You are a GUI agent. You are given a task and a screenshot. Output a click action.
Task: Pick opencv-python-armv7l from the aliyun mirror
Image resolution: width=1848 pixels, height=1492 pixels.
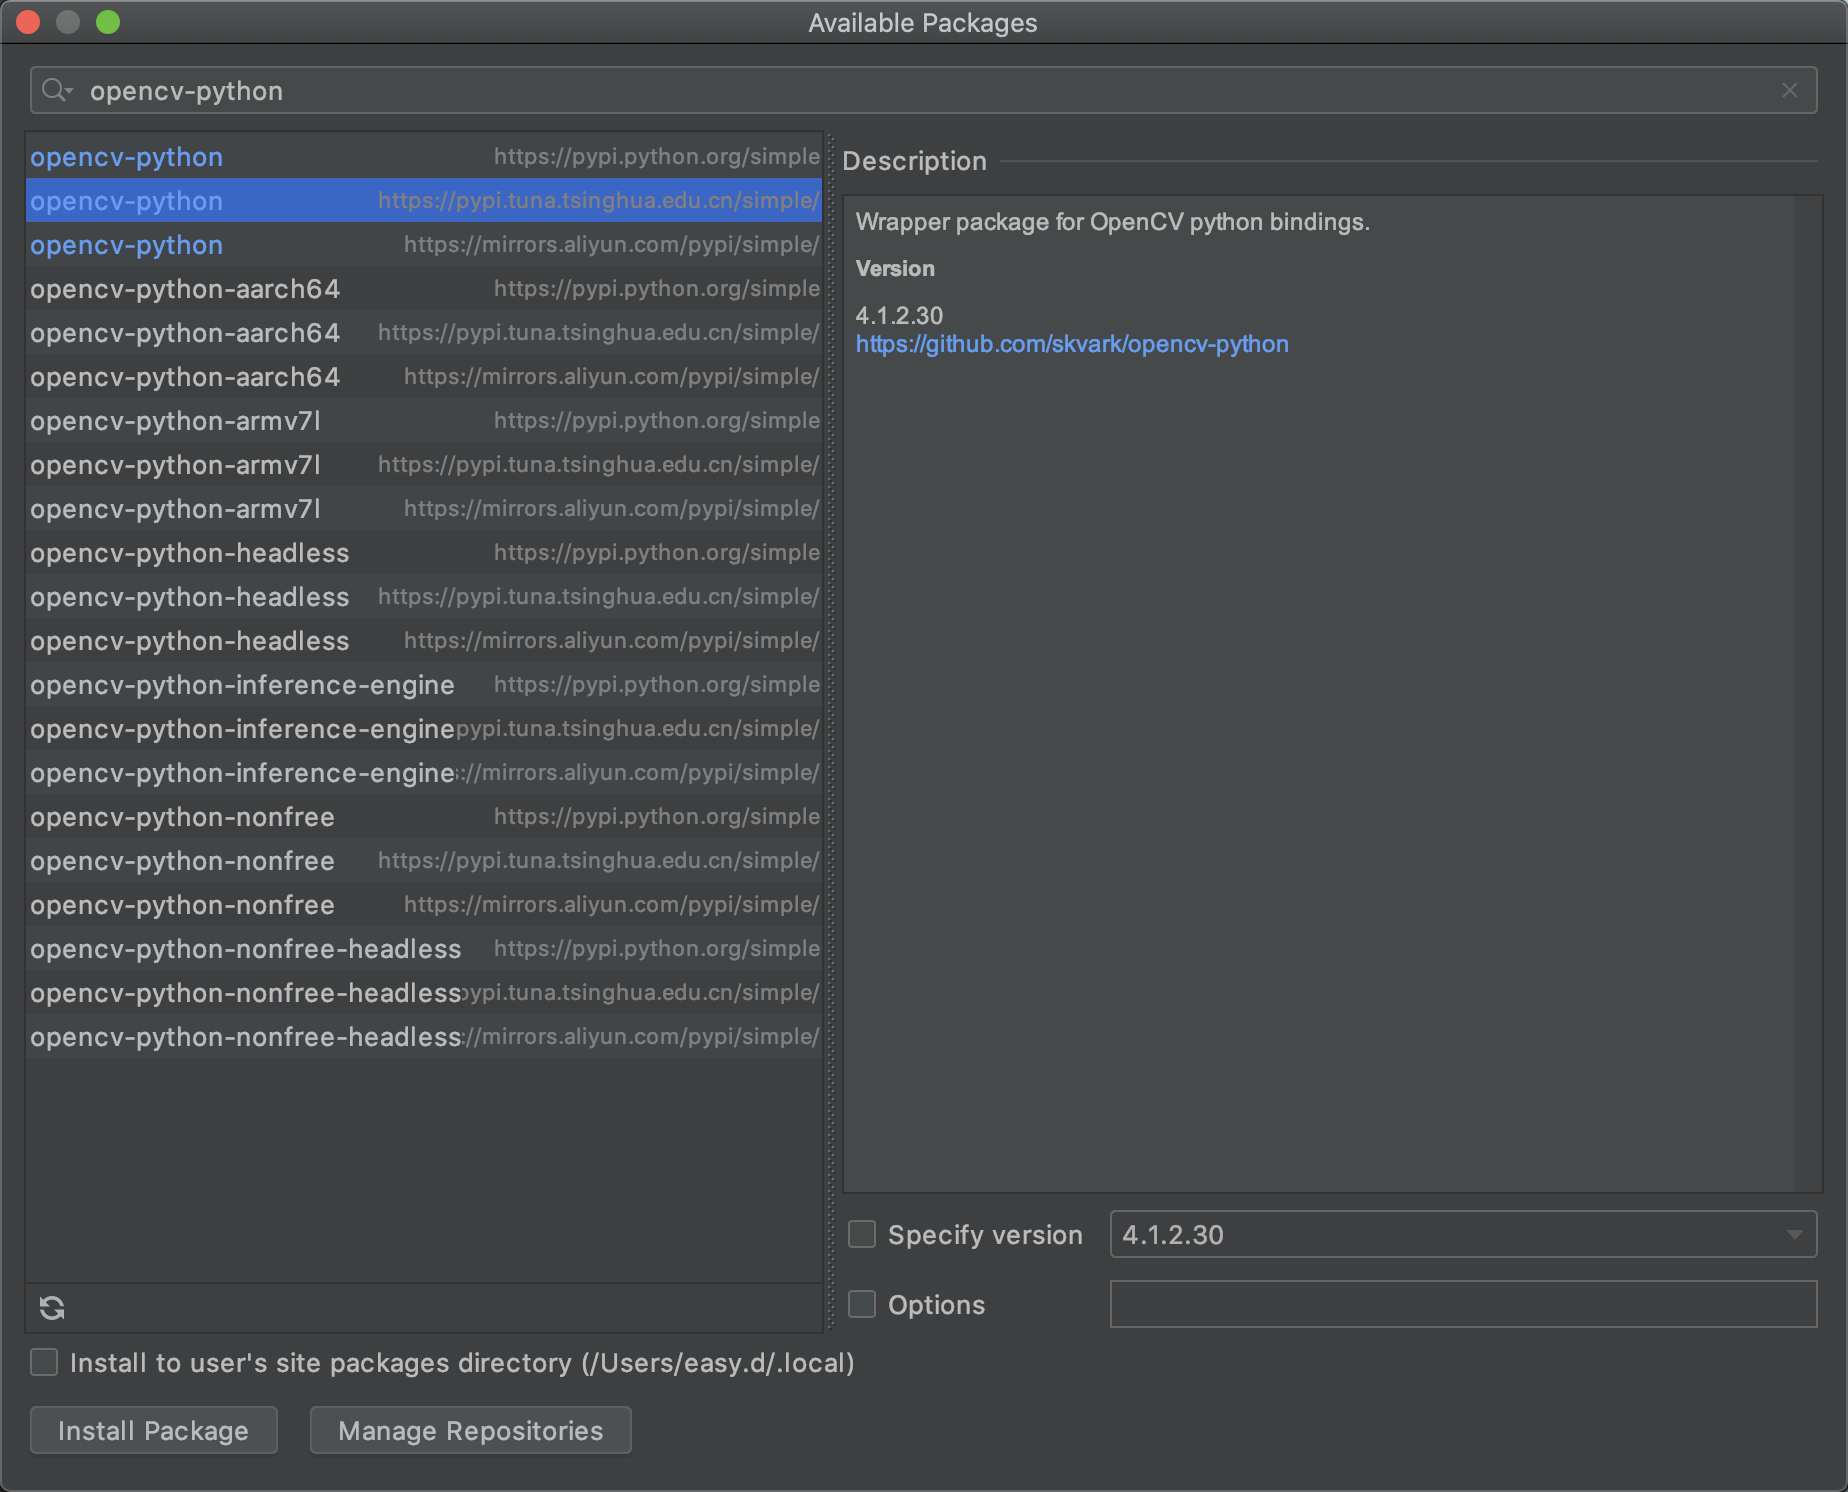pos(424,508)
